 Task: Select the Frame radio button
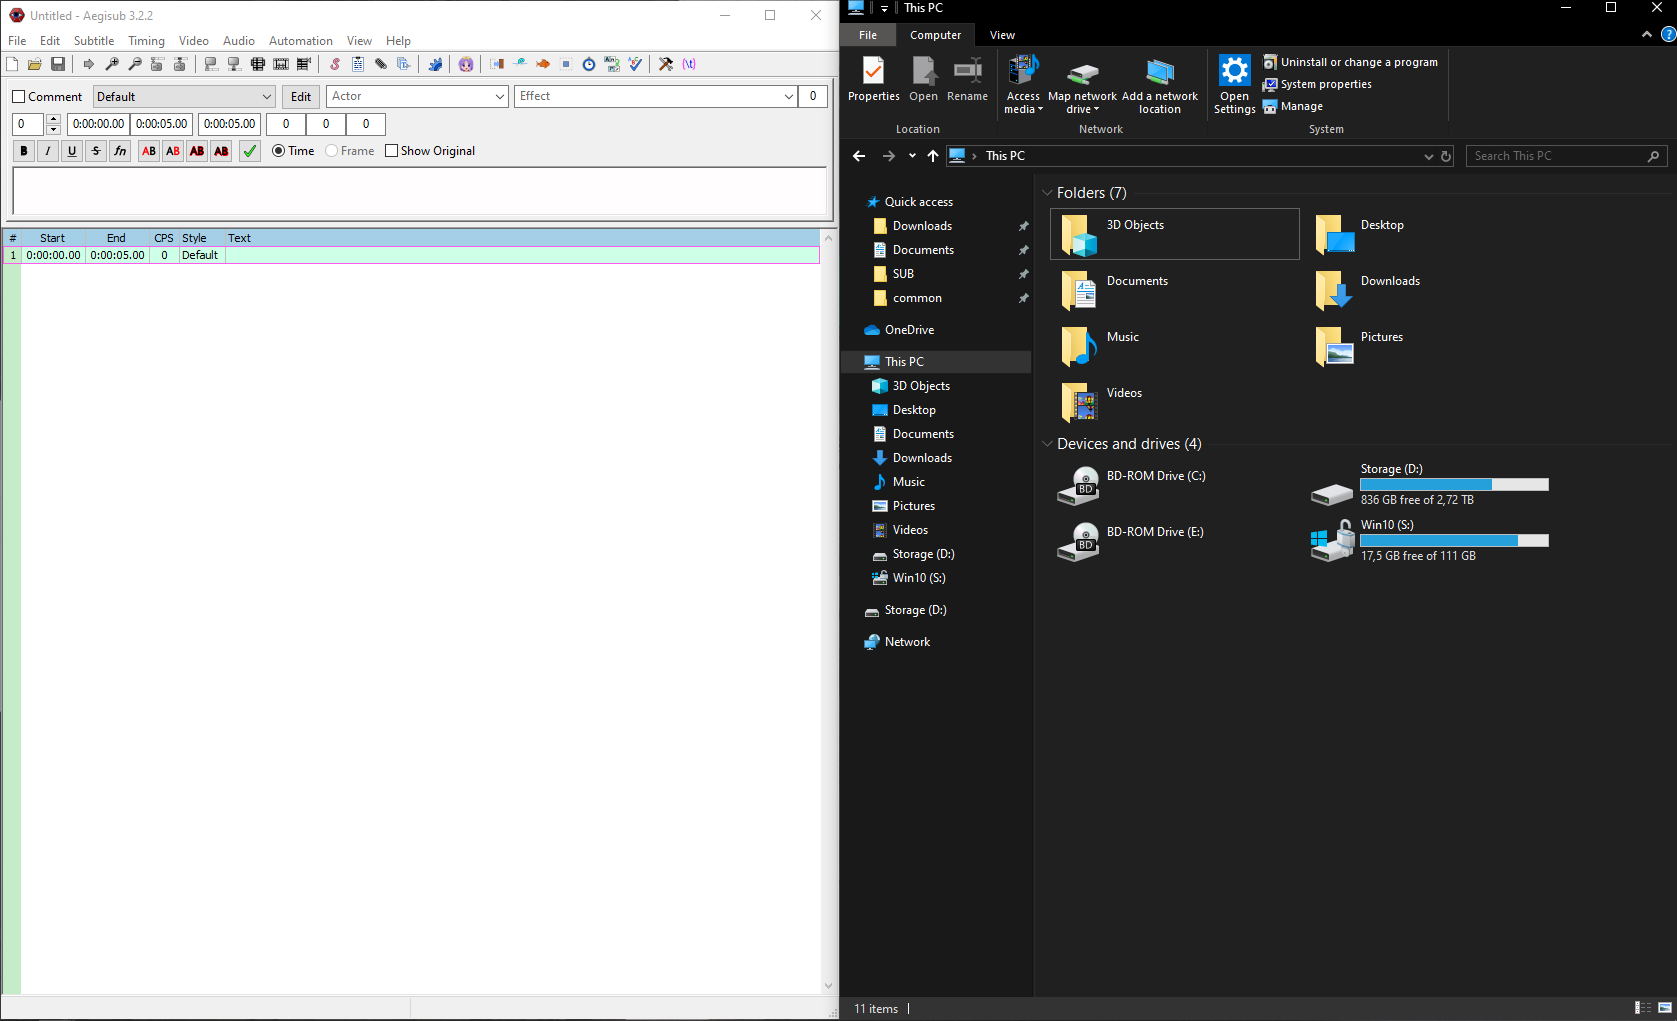point(331,150)
